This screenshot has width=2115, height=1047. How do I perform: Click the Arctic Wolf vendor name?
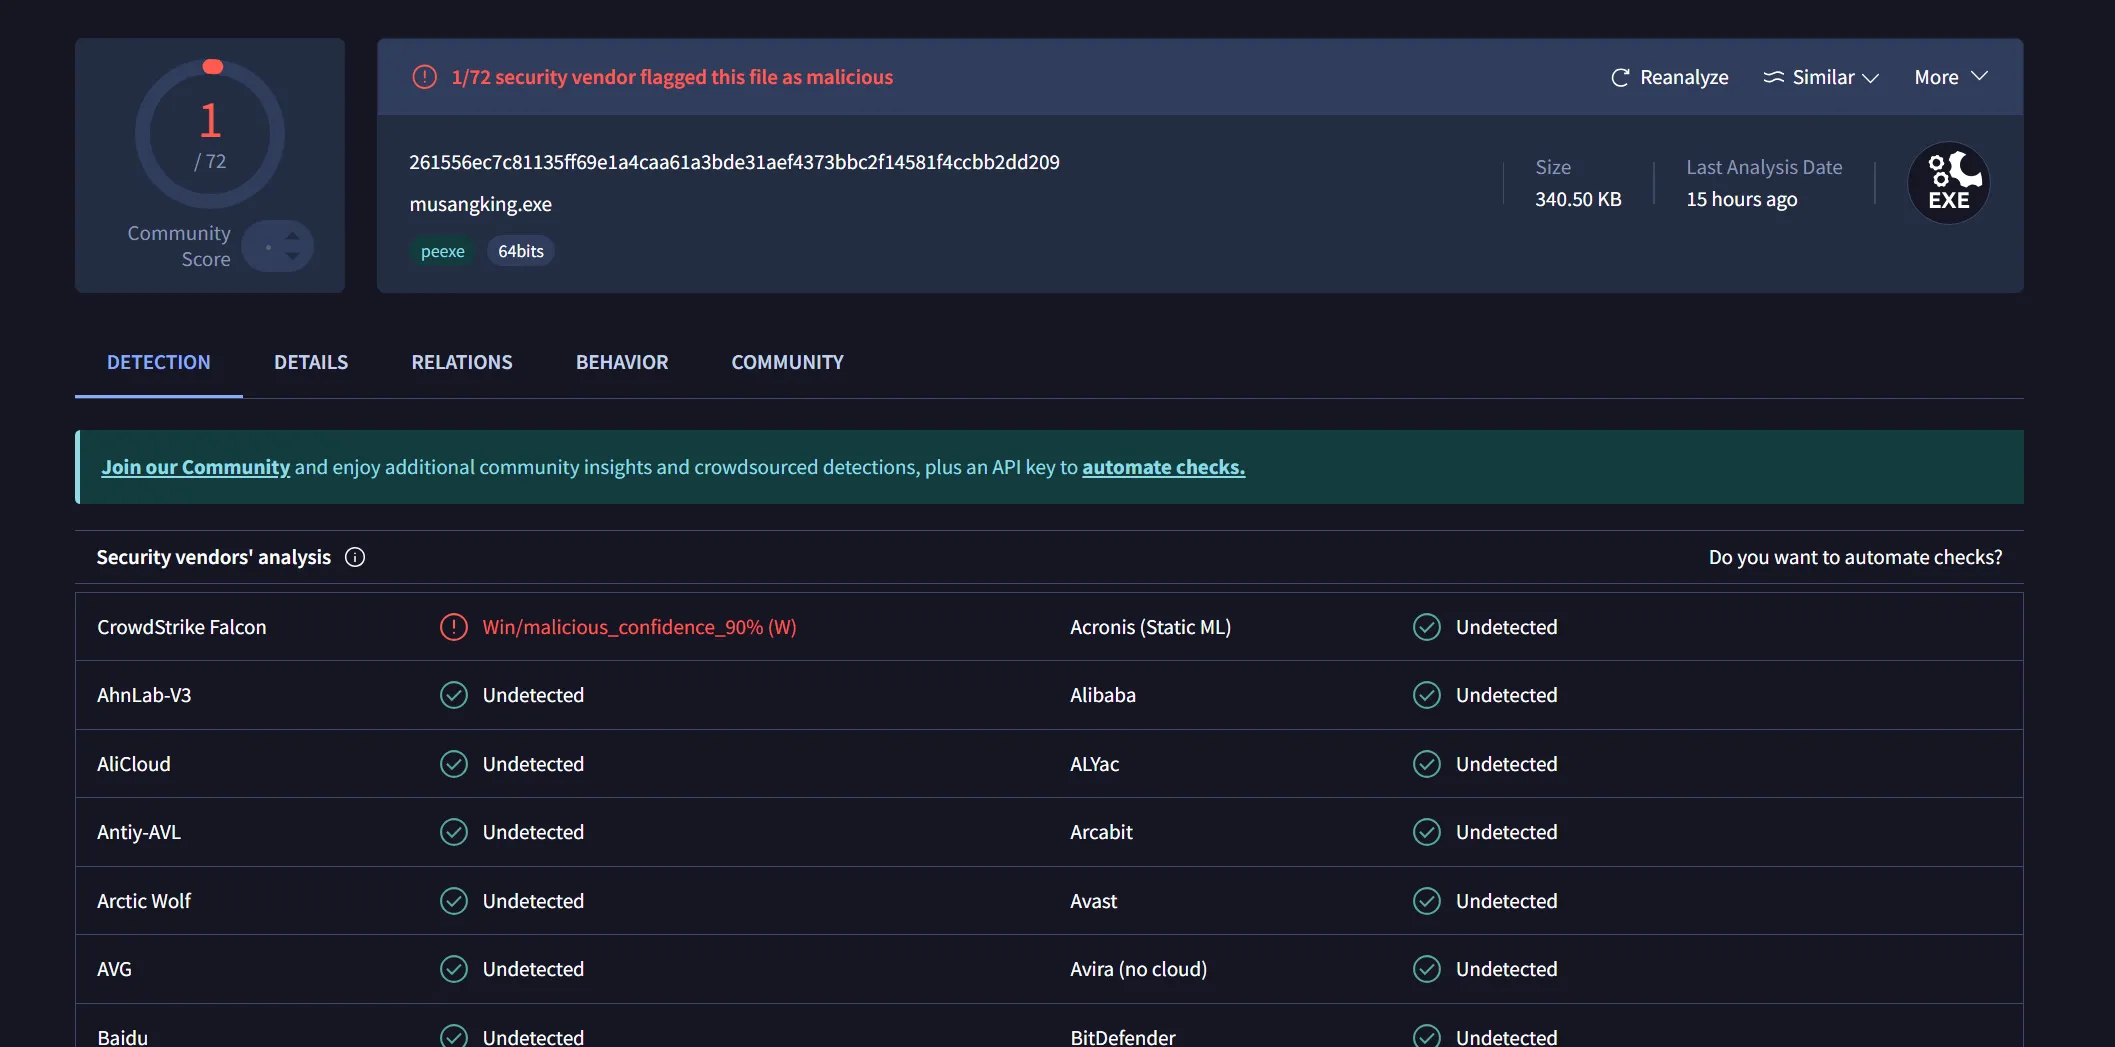[x=144, y=901]
